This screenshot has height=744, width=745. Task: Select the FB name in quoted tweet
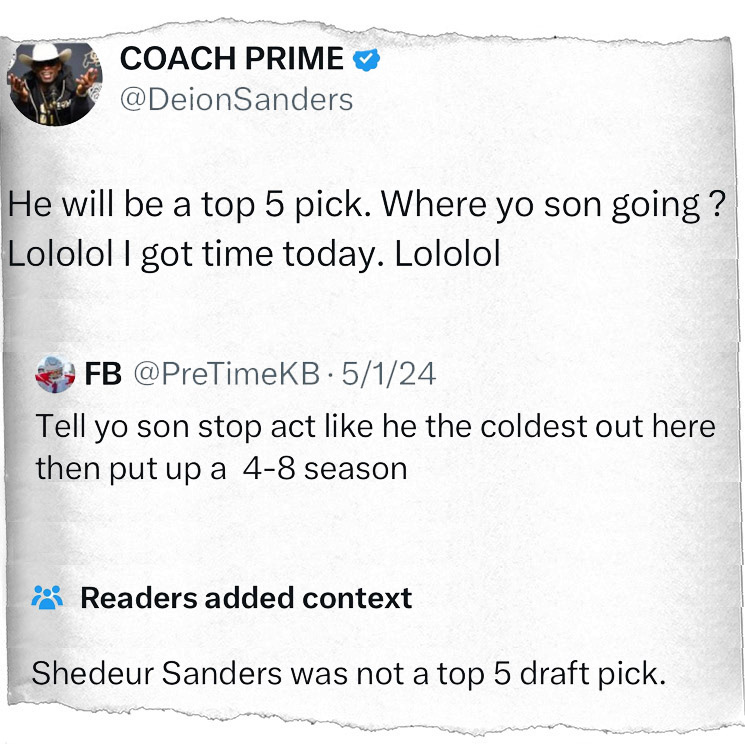103,375
